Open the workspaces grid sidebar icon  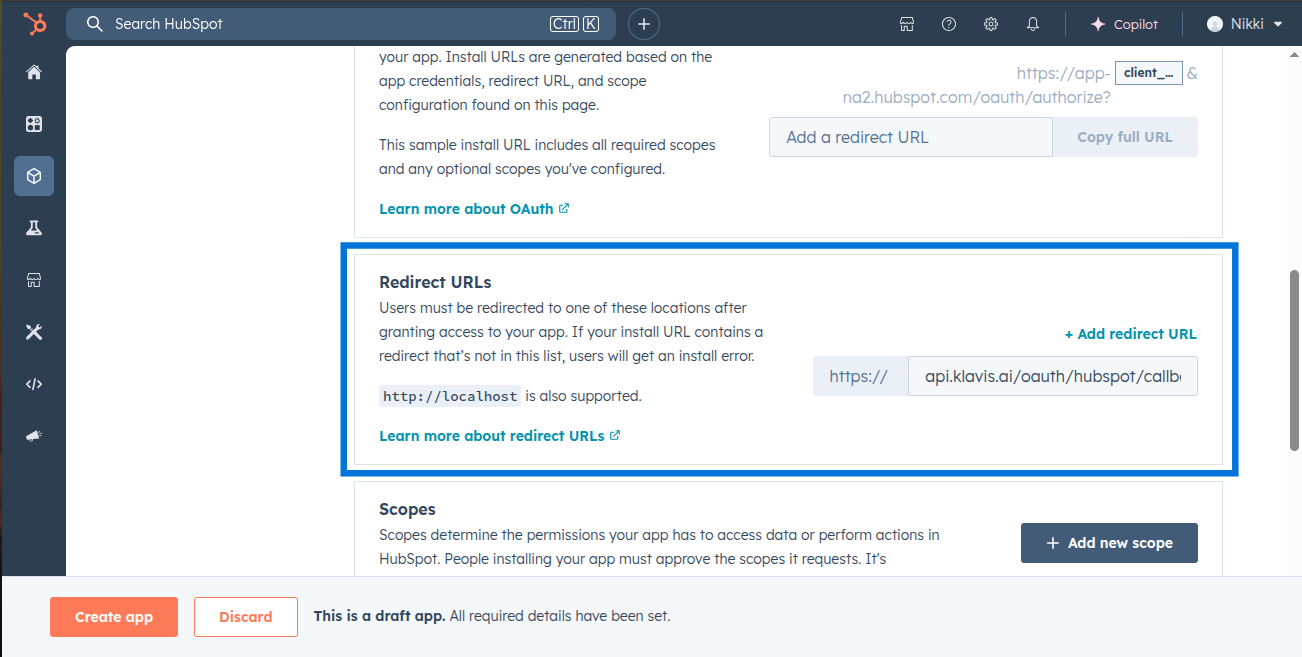click(x=34, y=124)
